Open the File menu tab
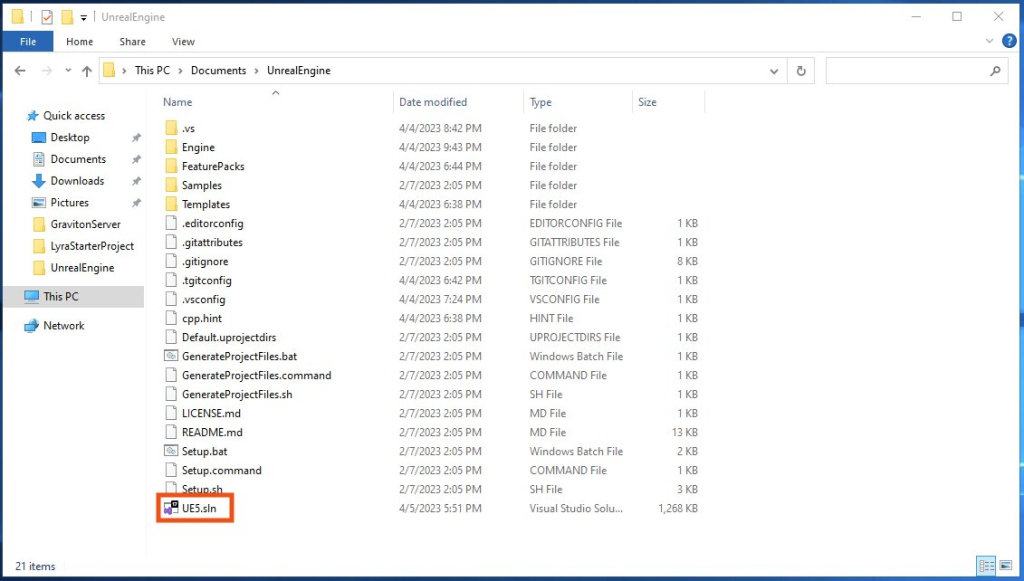 coord(28,41)
